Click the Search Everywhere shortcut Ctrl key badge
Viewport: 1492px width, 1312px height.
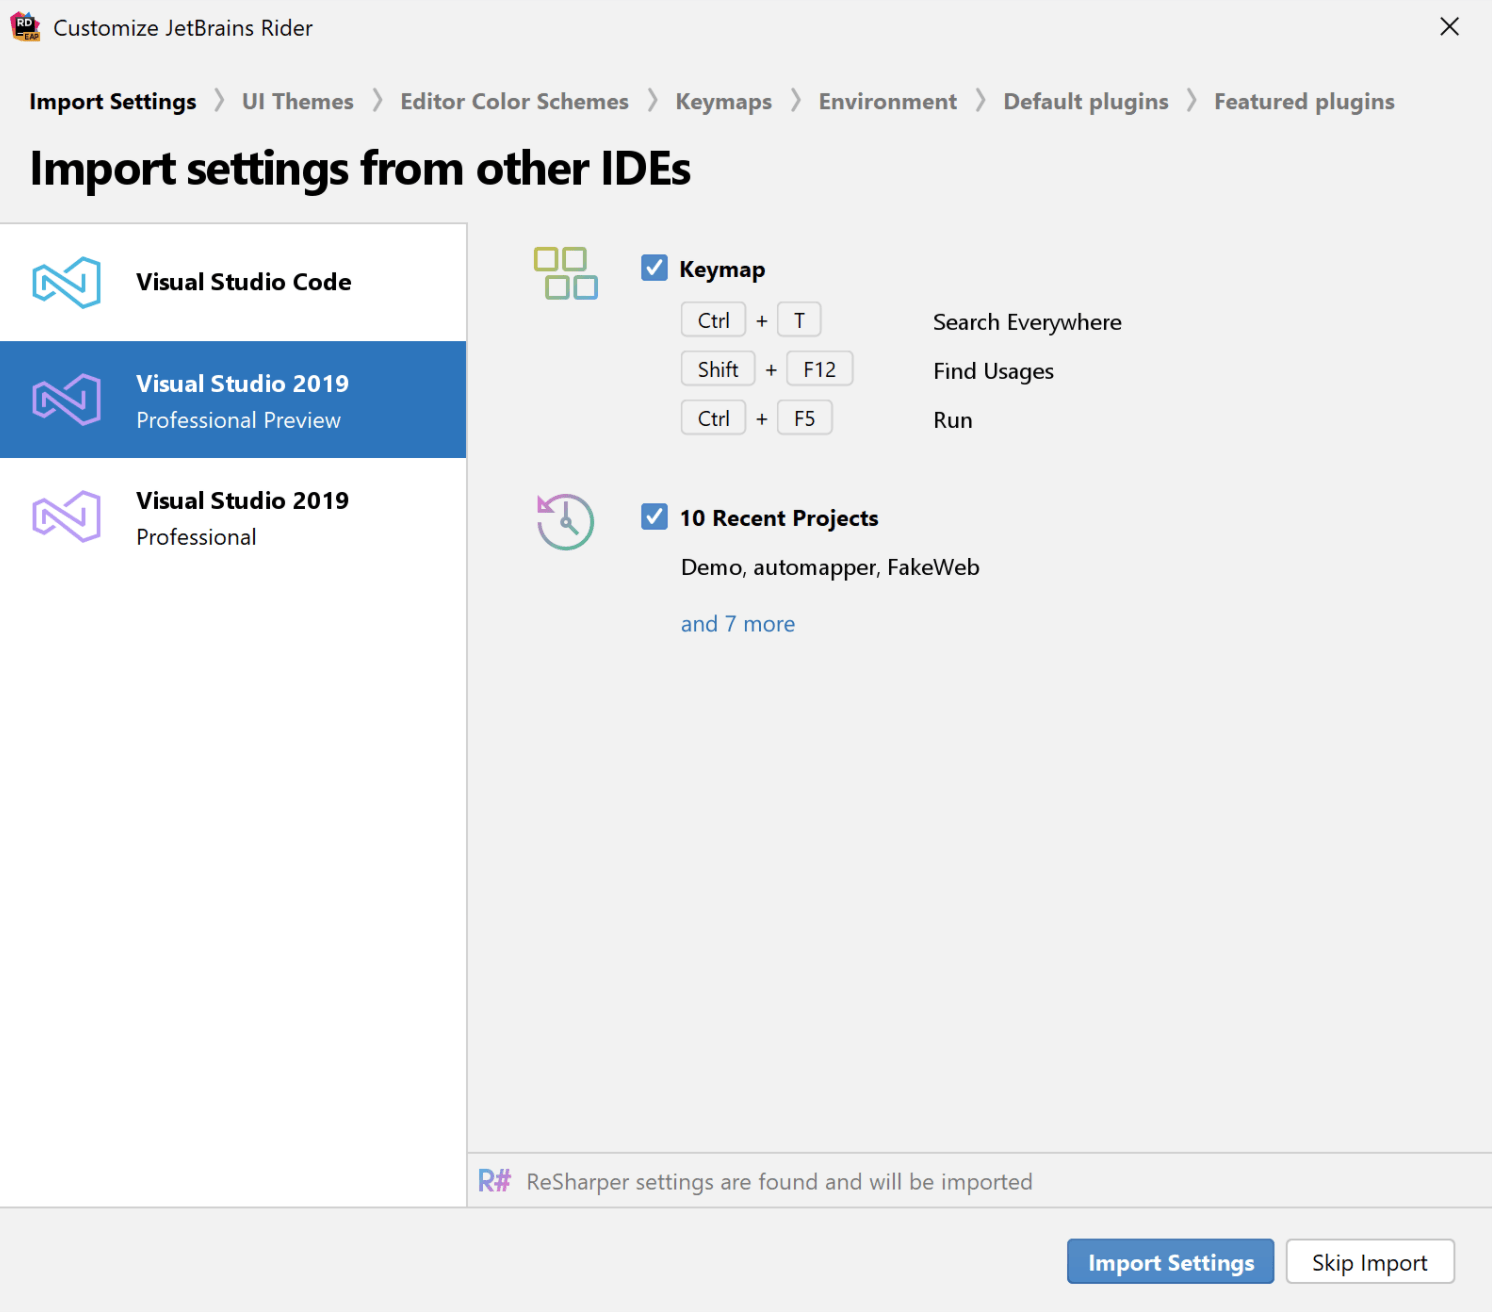[713, 319]
